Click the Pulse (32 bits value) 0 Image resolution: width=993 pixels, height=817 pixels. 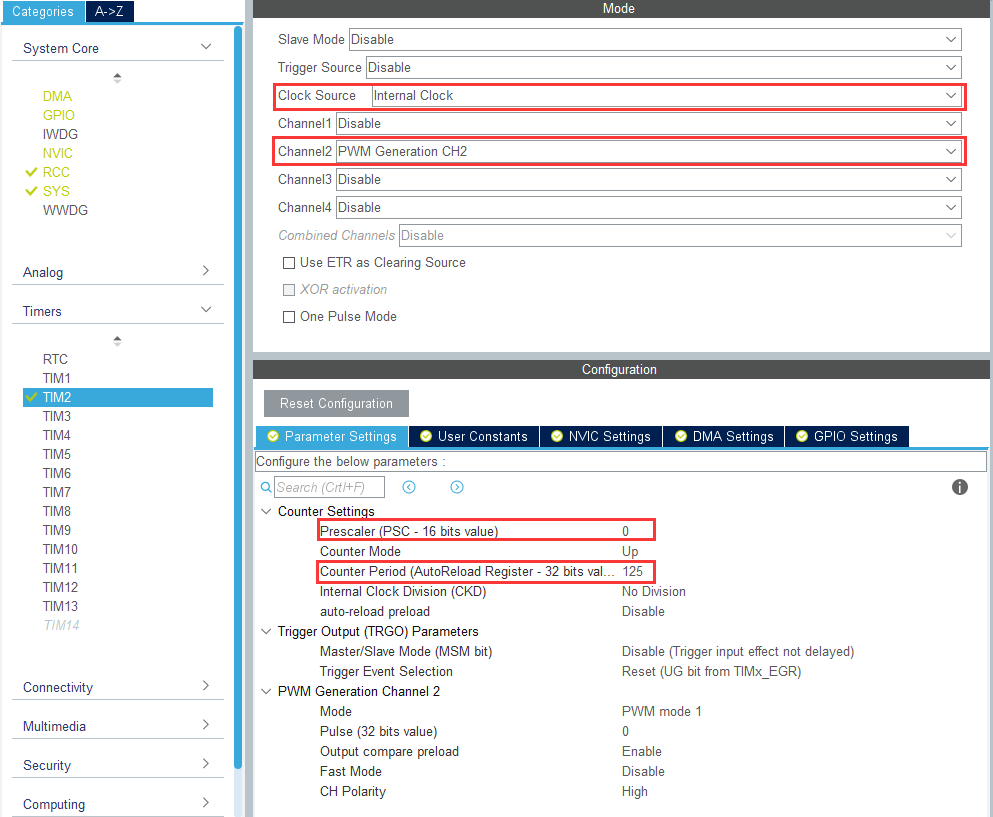pos(625,732)
